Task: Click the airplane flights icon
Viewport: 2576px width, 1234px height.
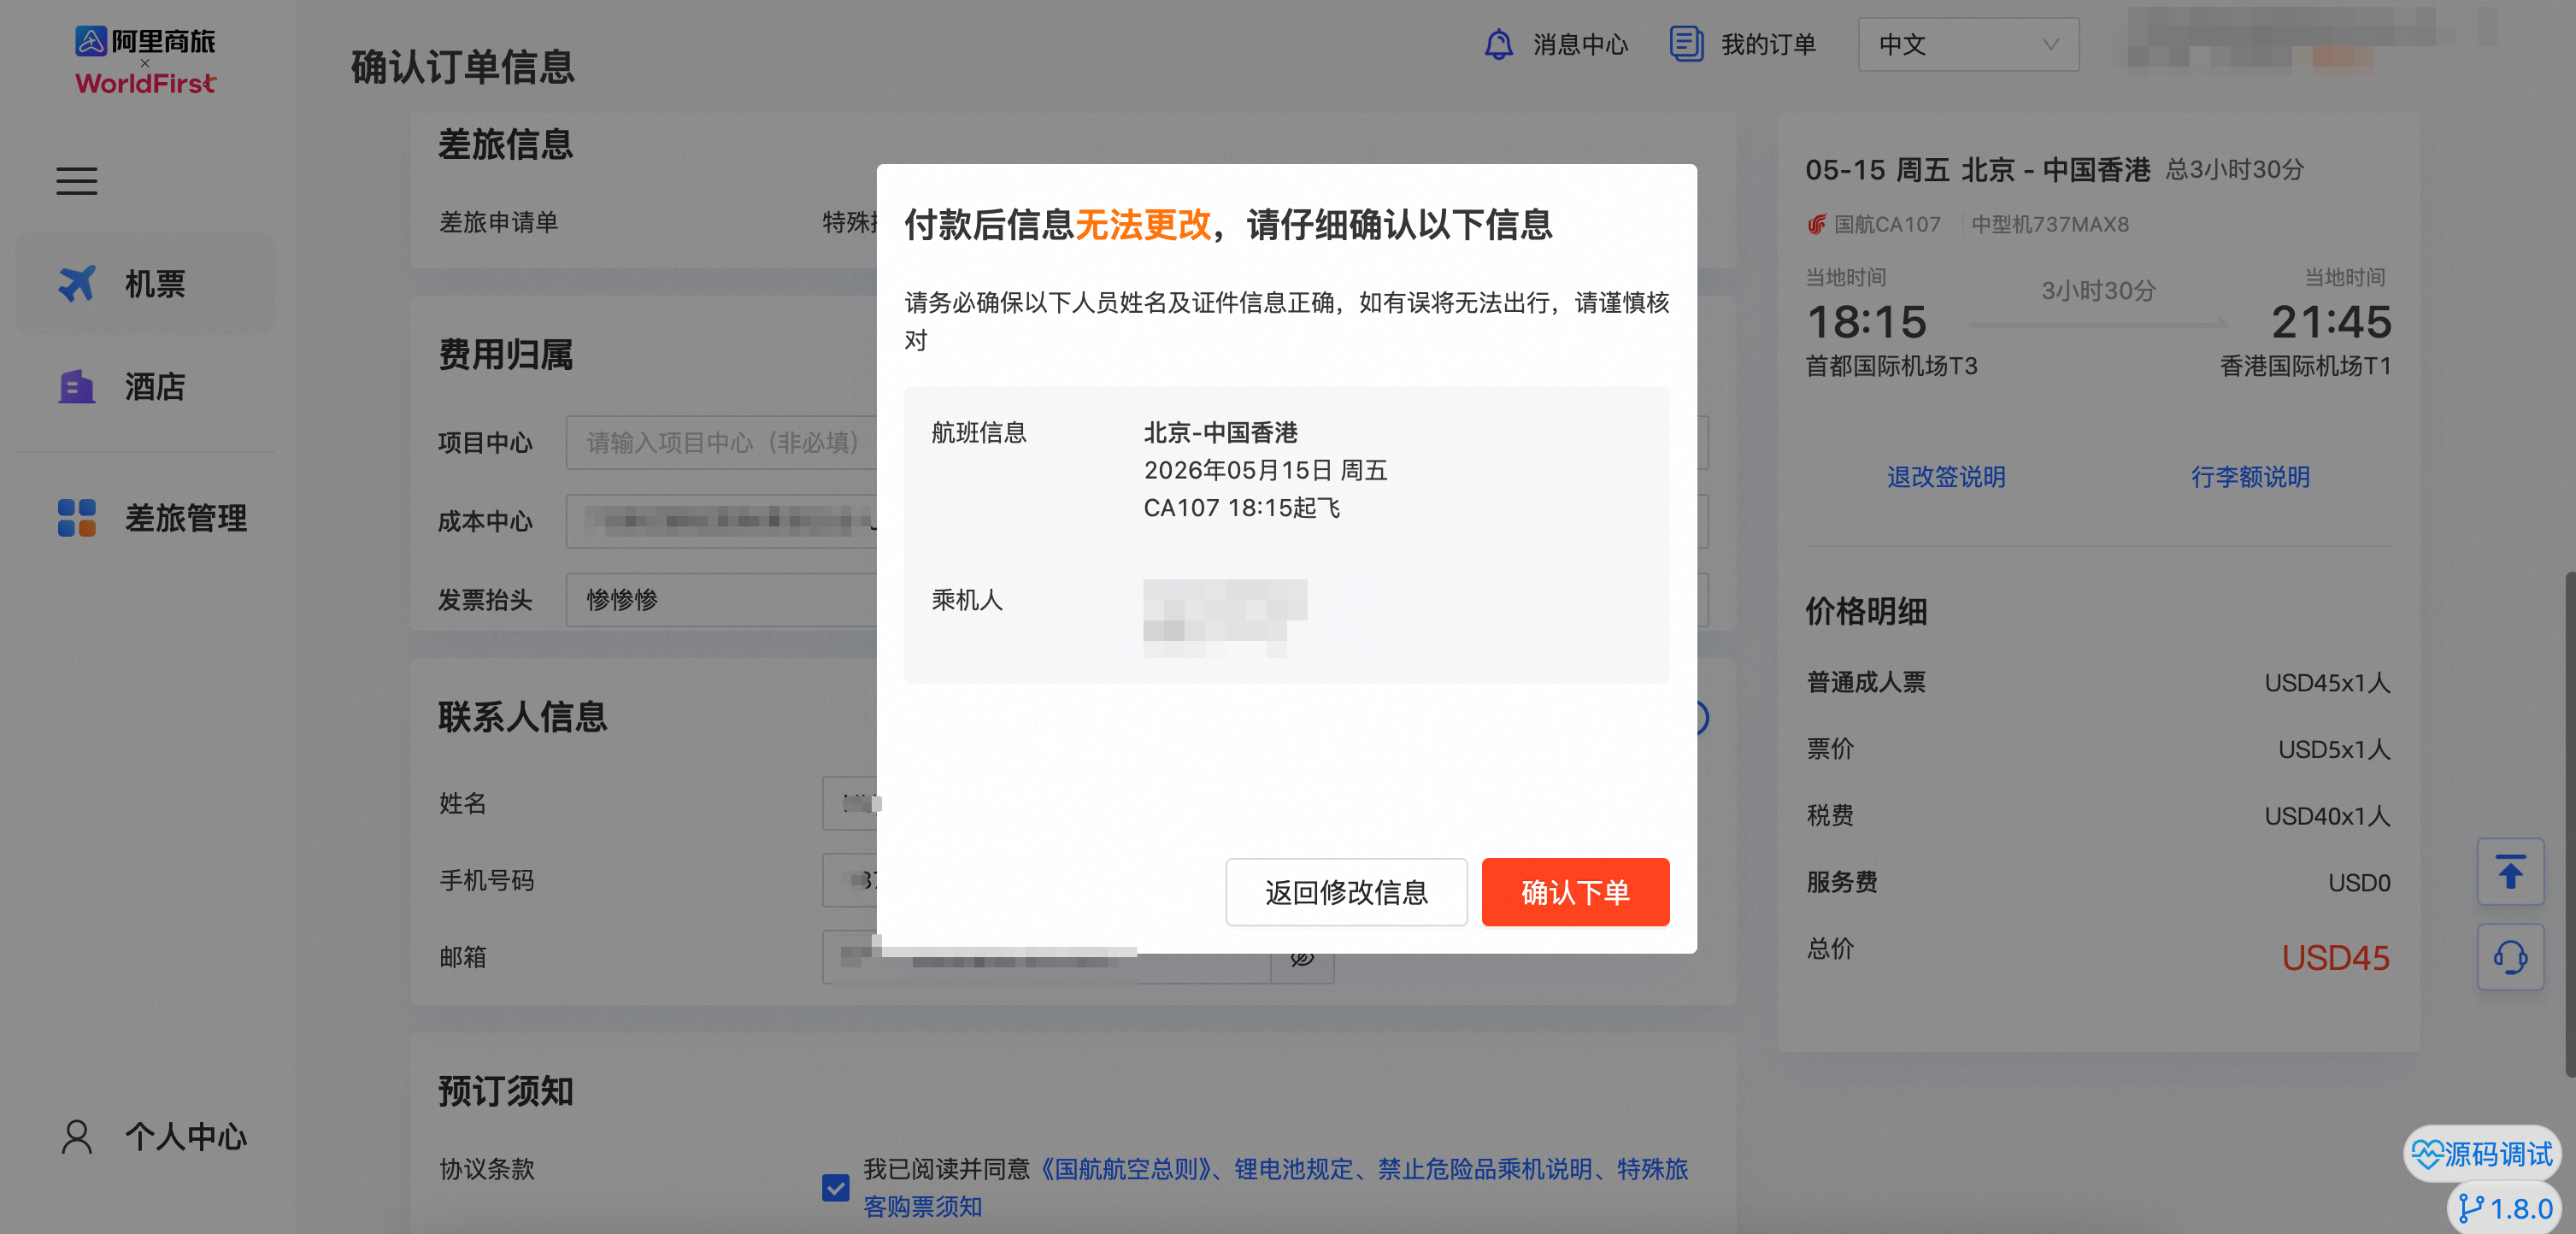Action: (x=76, y=284)
